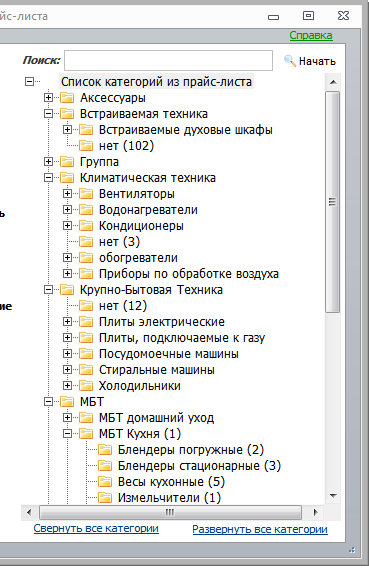Click the vertical scrollbar down arrow
This screenshot has height=568, width=369.
(333, 496)
